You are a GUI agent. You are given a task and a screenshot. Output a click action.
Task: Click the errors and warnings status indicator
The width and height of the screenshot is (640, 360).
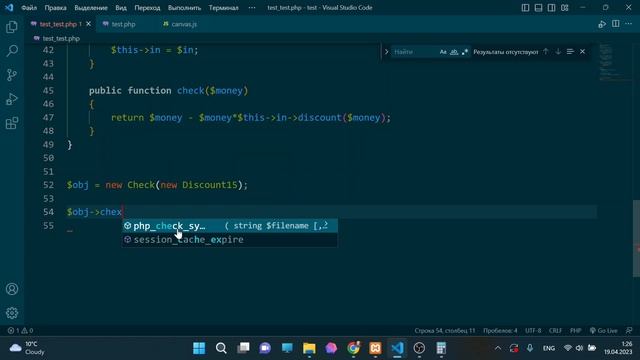tap(20, 330)
